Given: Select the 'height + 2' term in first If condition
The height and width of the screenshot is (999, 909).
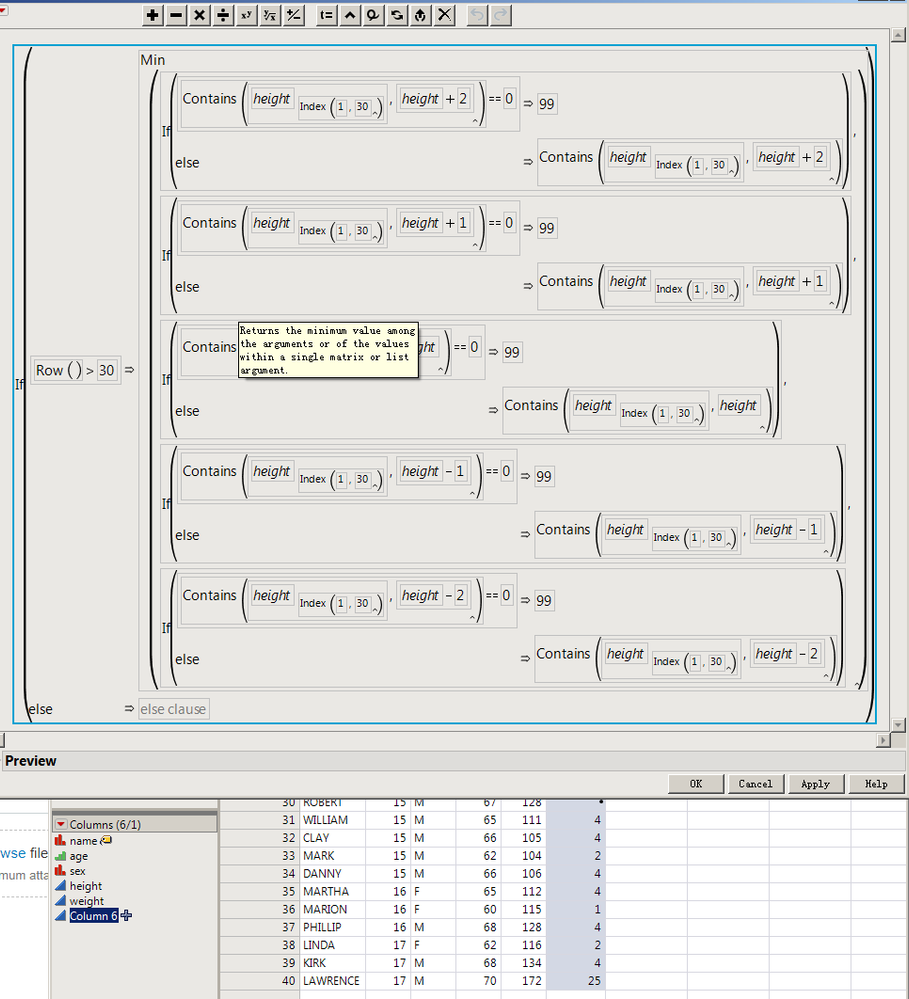Looking at the screenshot, I should tap(434, 99).
